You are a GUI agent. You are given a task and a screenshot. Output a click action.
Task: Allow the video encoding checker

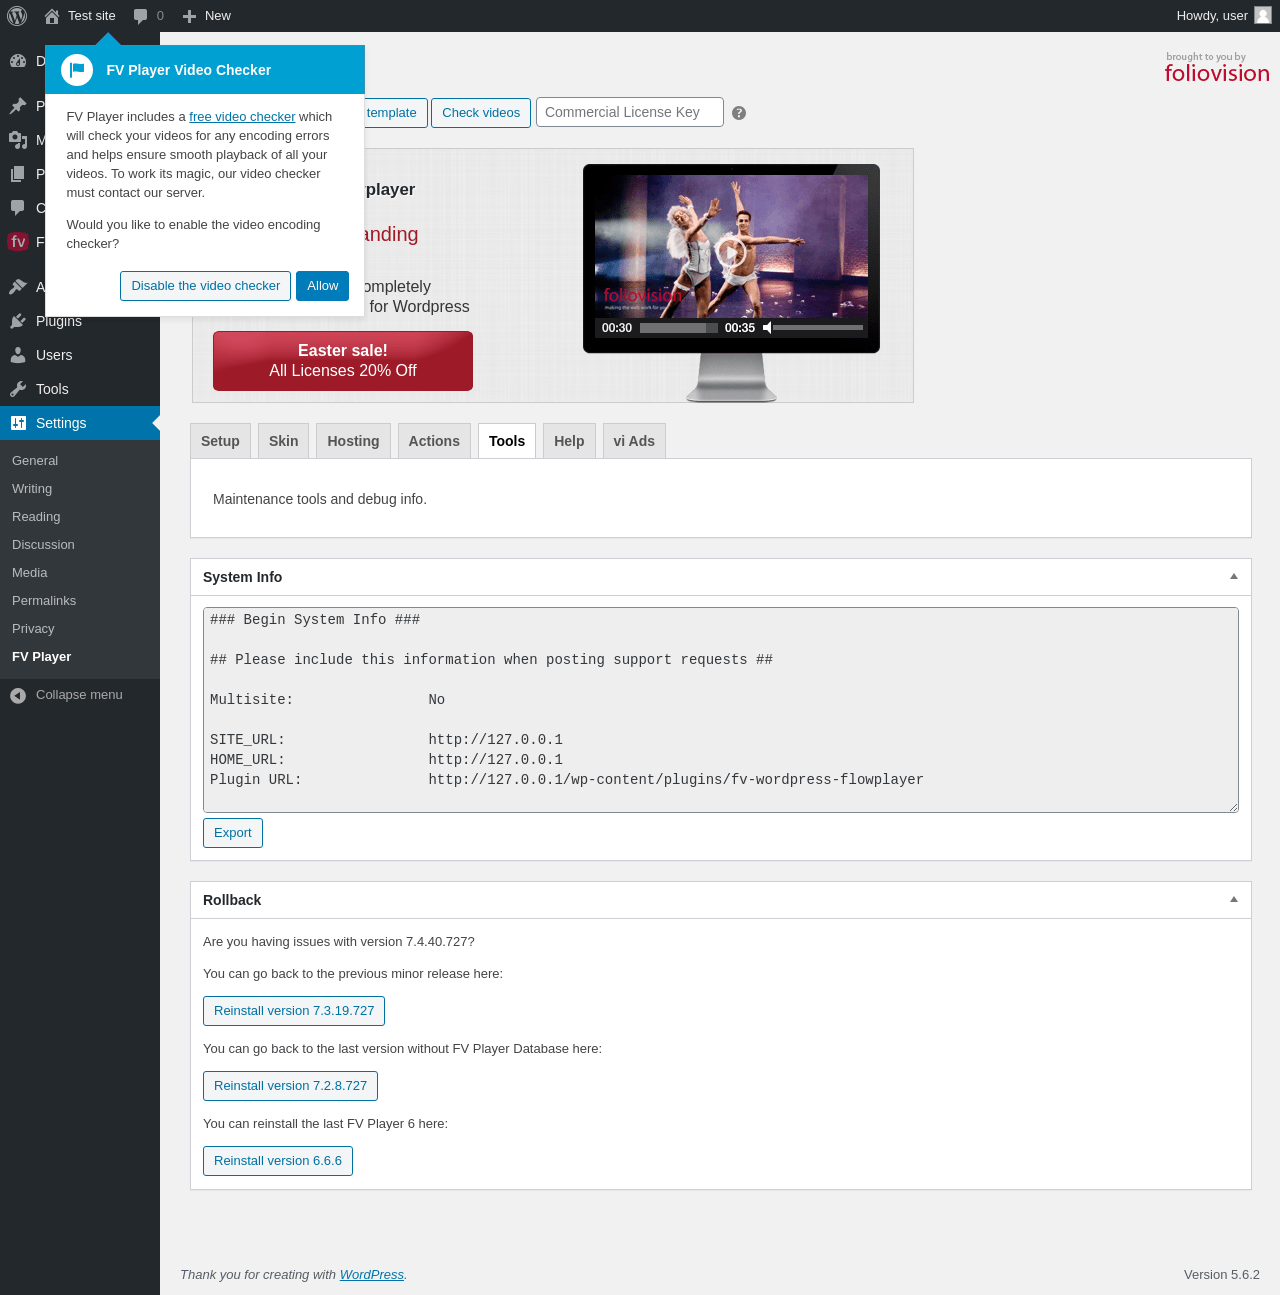(322, 286)
